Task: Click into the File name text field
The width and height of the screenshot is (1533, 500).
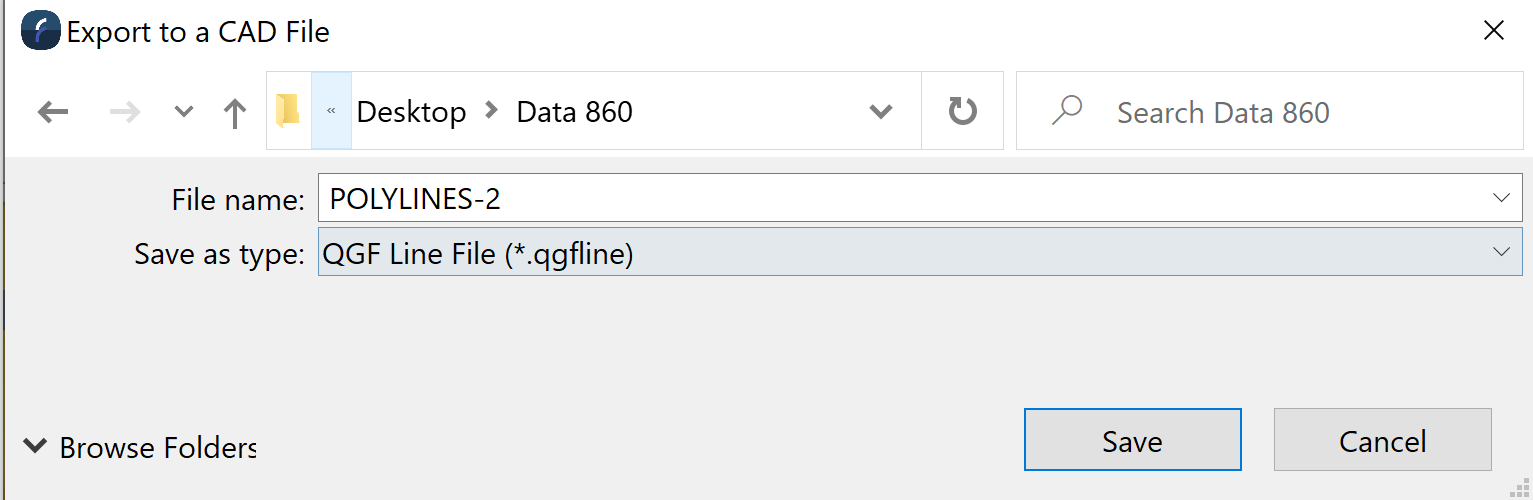Action: 900,199
